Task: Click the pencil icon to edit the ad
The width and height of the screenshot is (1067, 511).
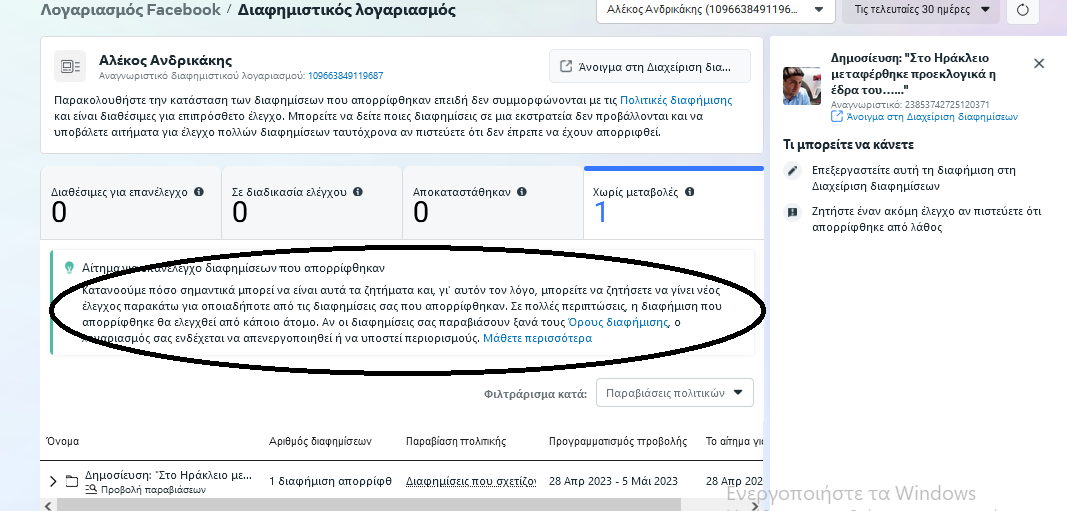Action: point(793,171)
